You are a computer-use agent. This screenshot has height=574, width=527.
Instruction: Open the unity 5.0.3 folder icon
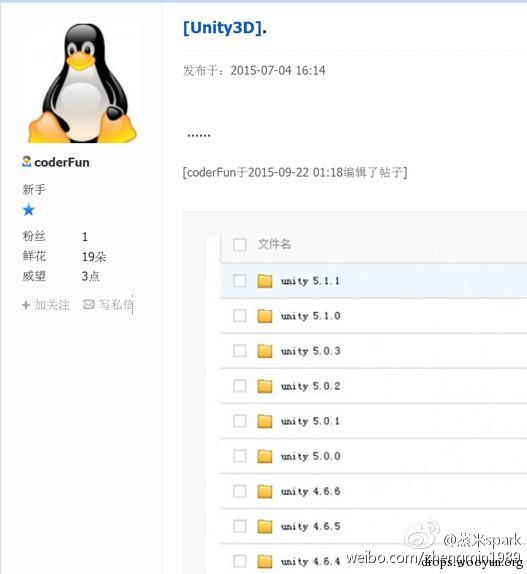[265, 351]
